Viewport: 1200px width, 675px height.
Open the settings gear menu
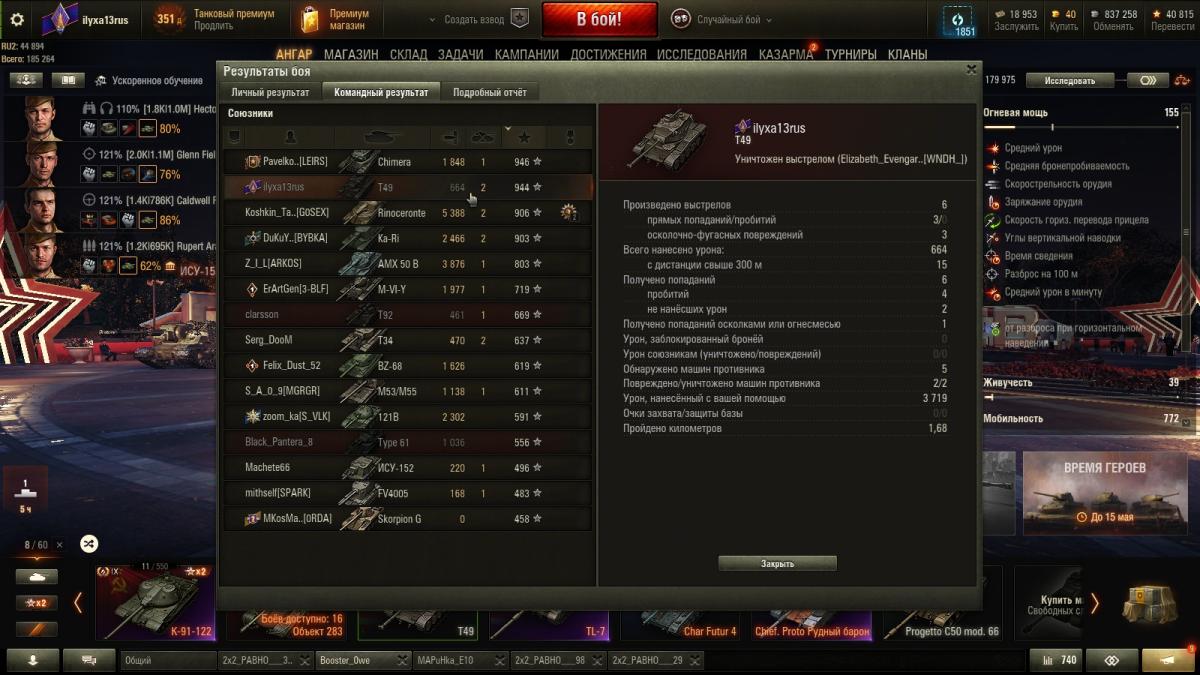pyautogui.click(x=16, y=19)
